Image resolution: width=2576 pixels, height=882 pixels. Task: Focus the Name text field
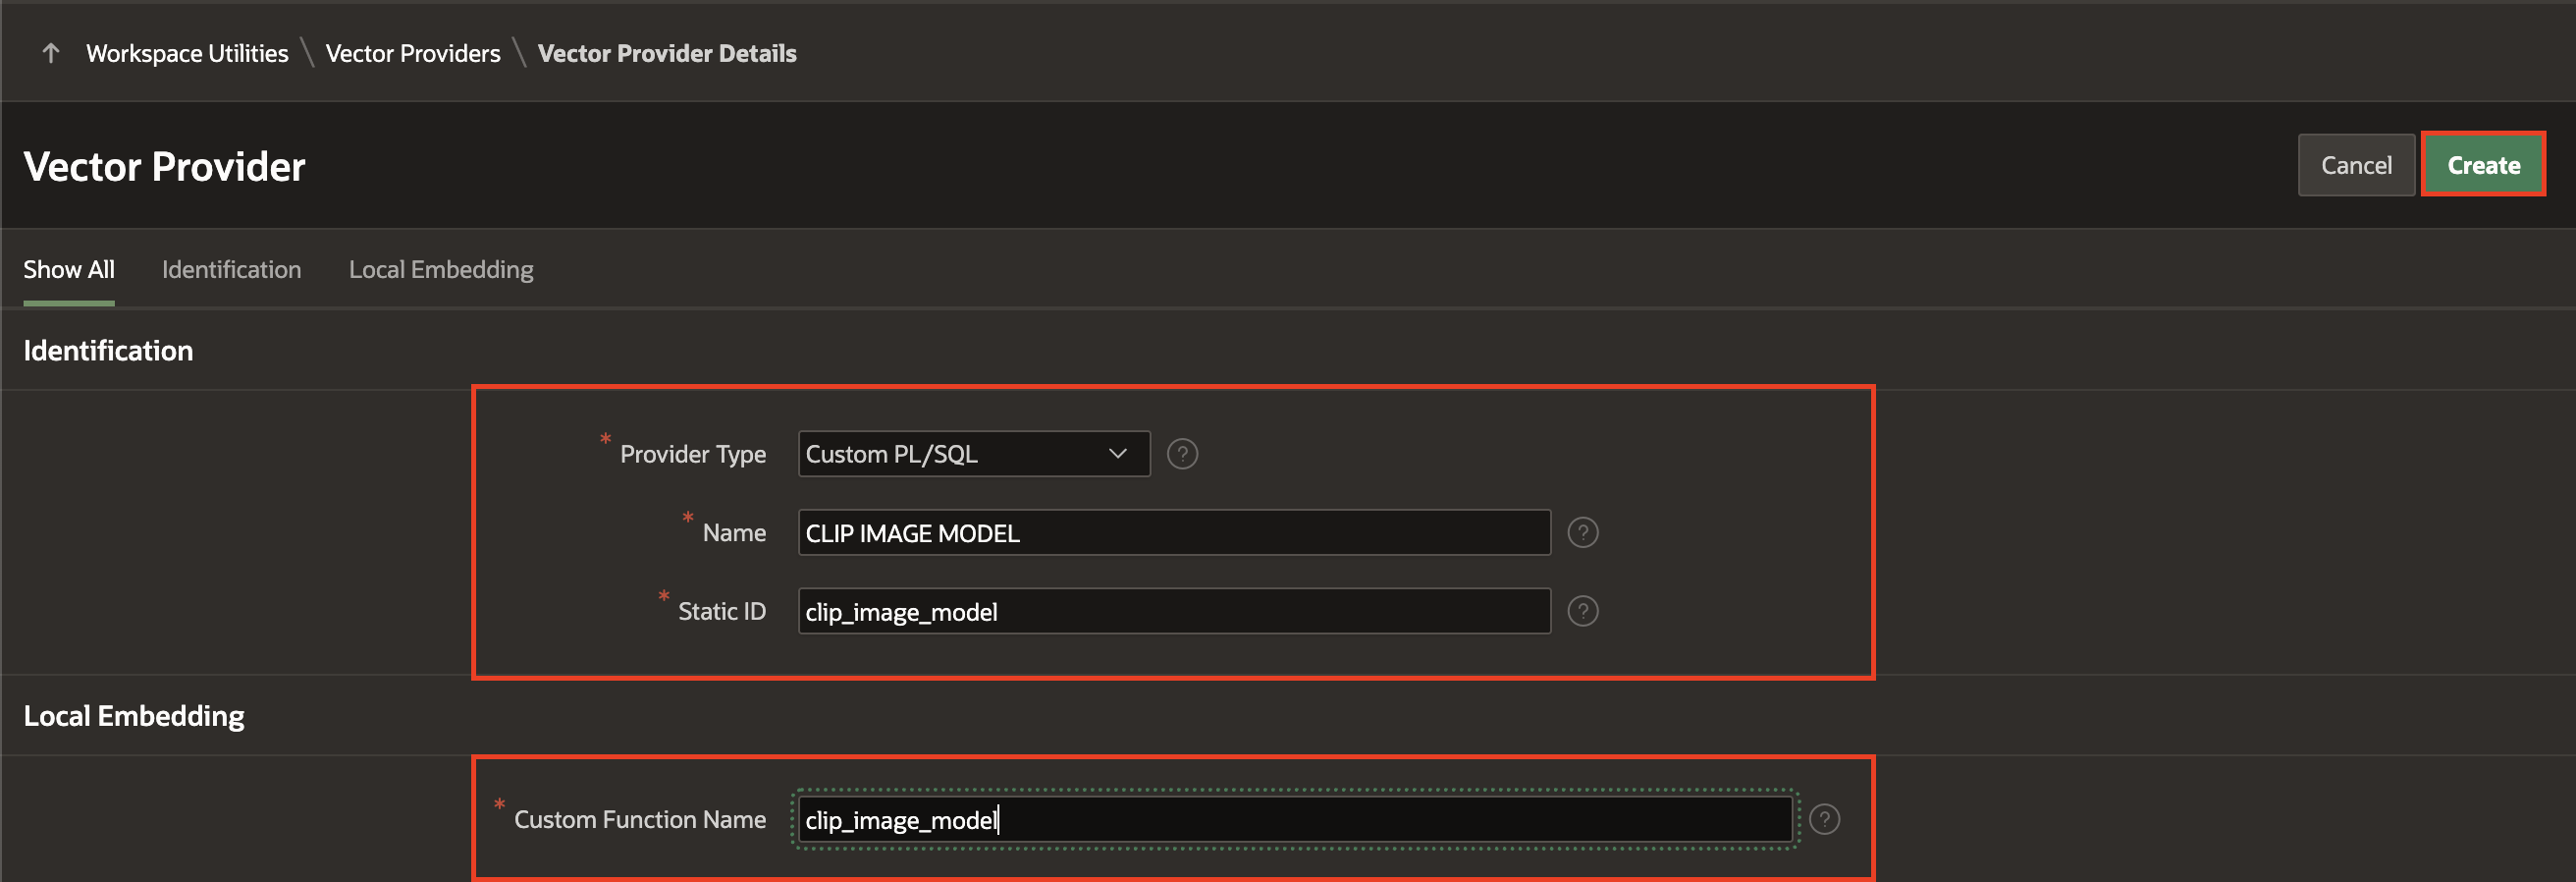point(1173,533)
